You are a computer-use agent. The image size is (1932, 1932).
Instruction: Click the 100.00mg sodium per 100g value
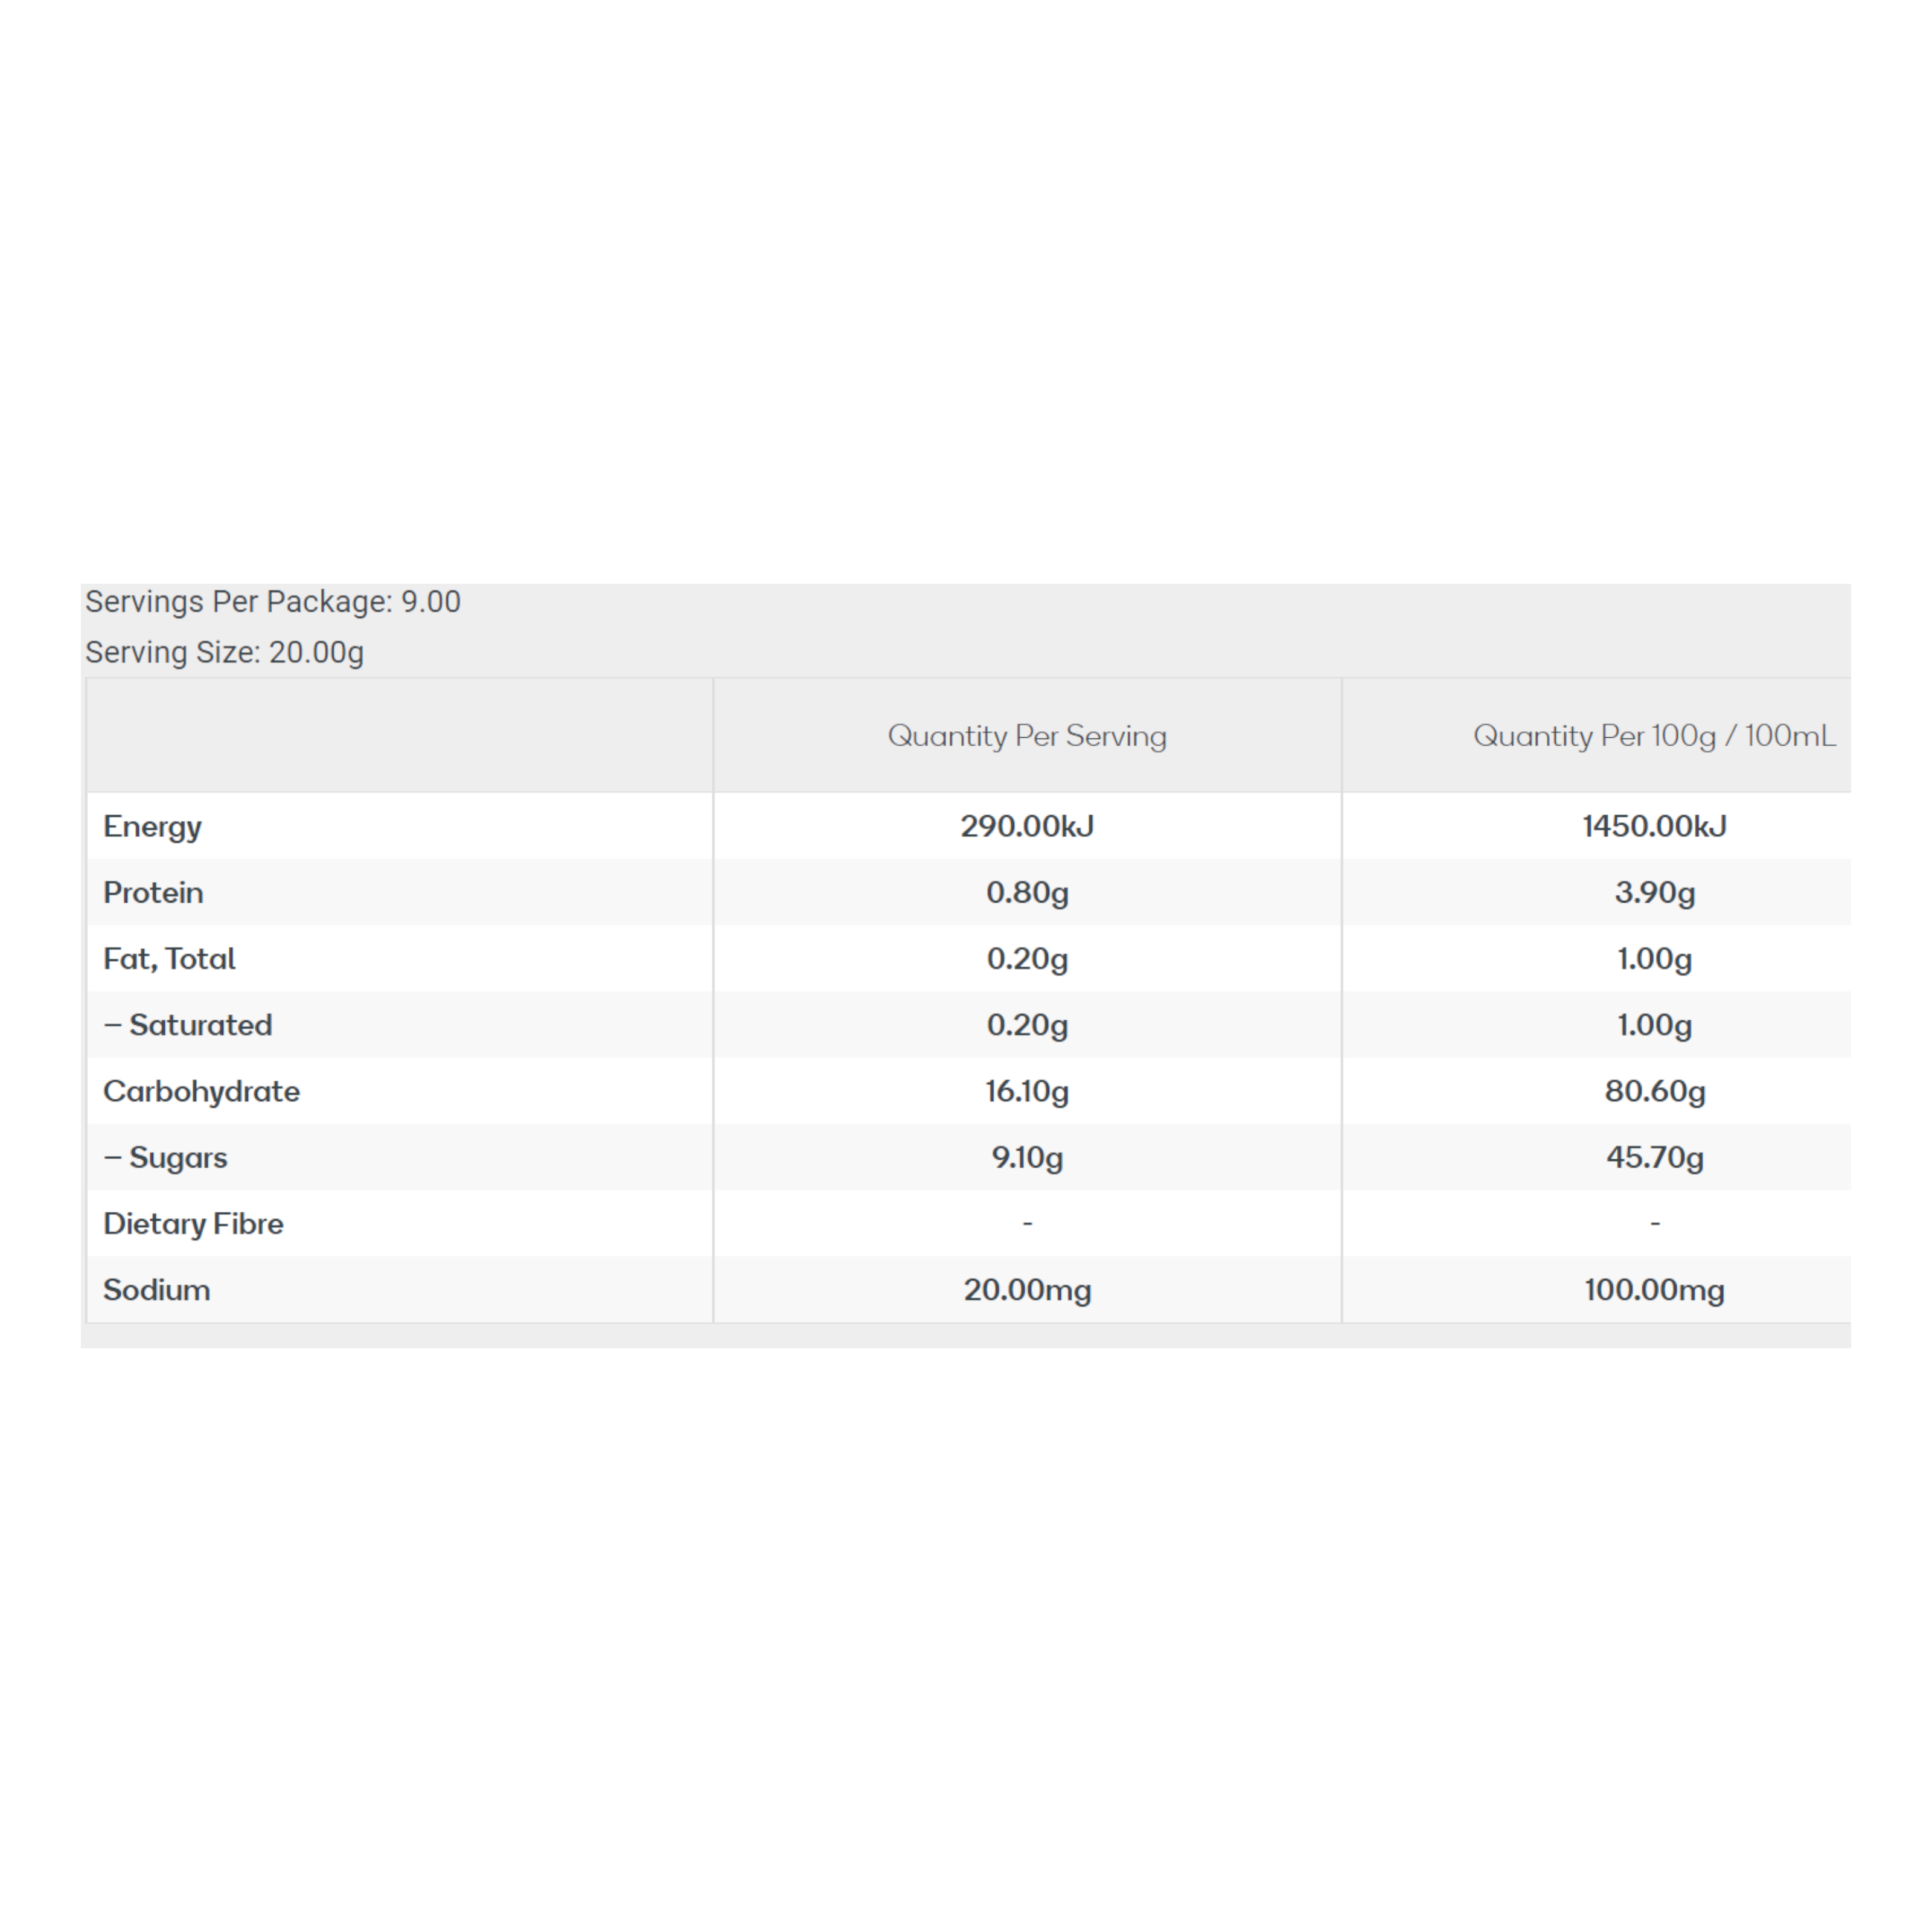click(x=1654, y=1289)
